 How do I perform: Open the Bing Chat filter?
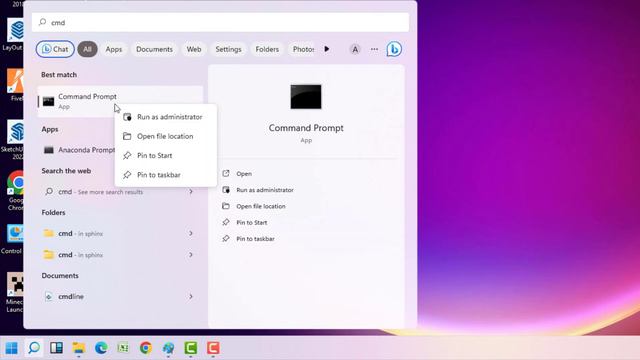55,49
